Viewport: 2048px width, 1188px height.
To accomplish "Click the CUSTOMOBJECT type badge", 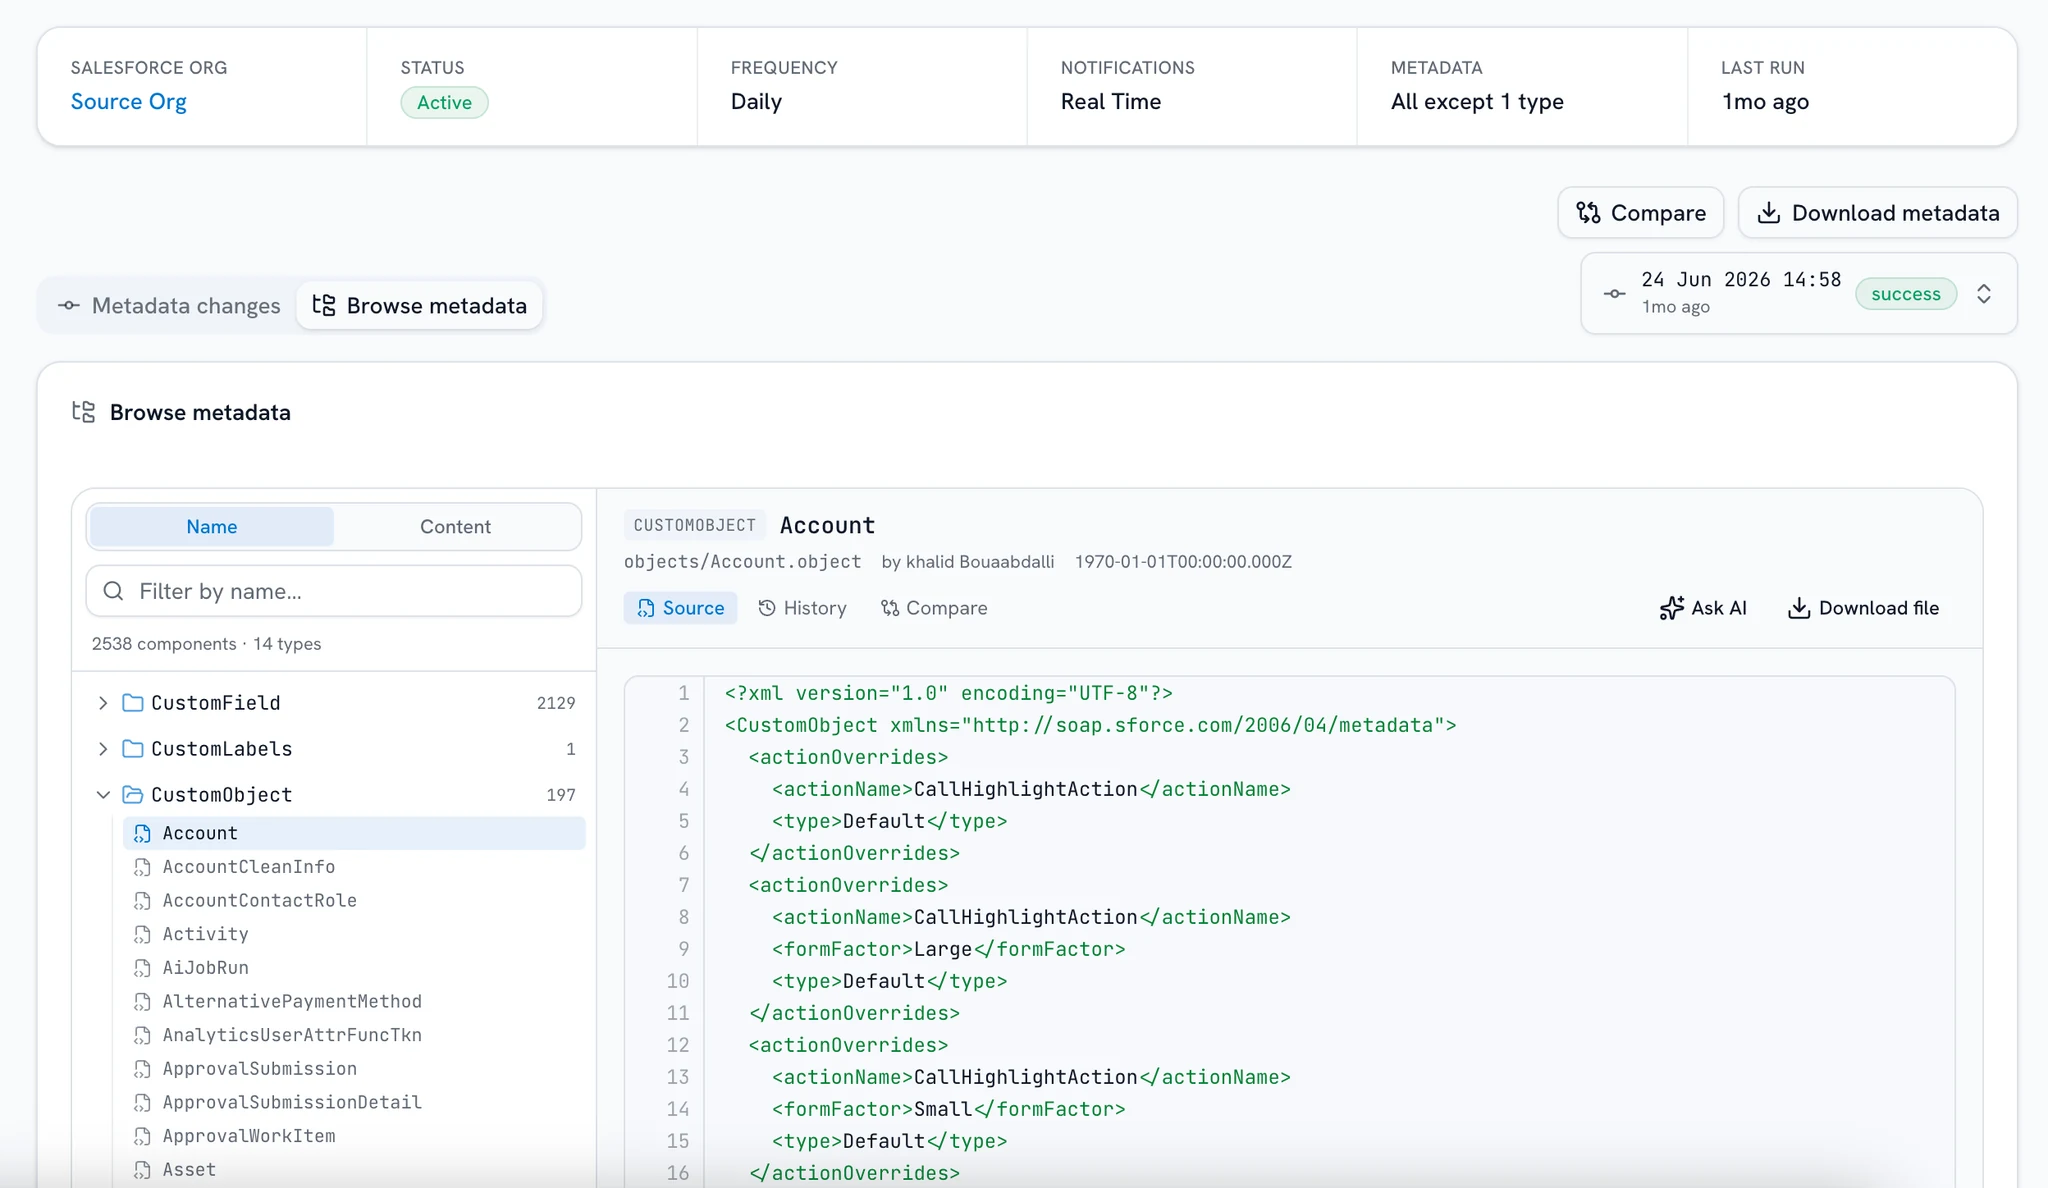I will click(694, 525).
